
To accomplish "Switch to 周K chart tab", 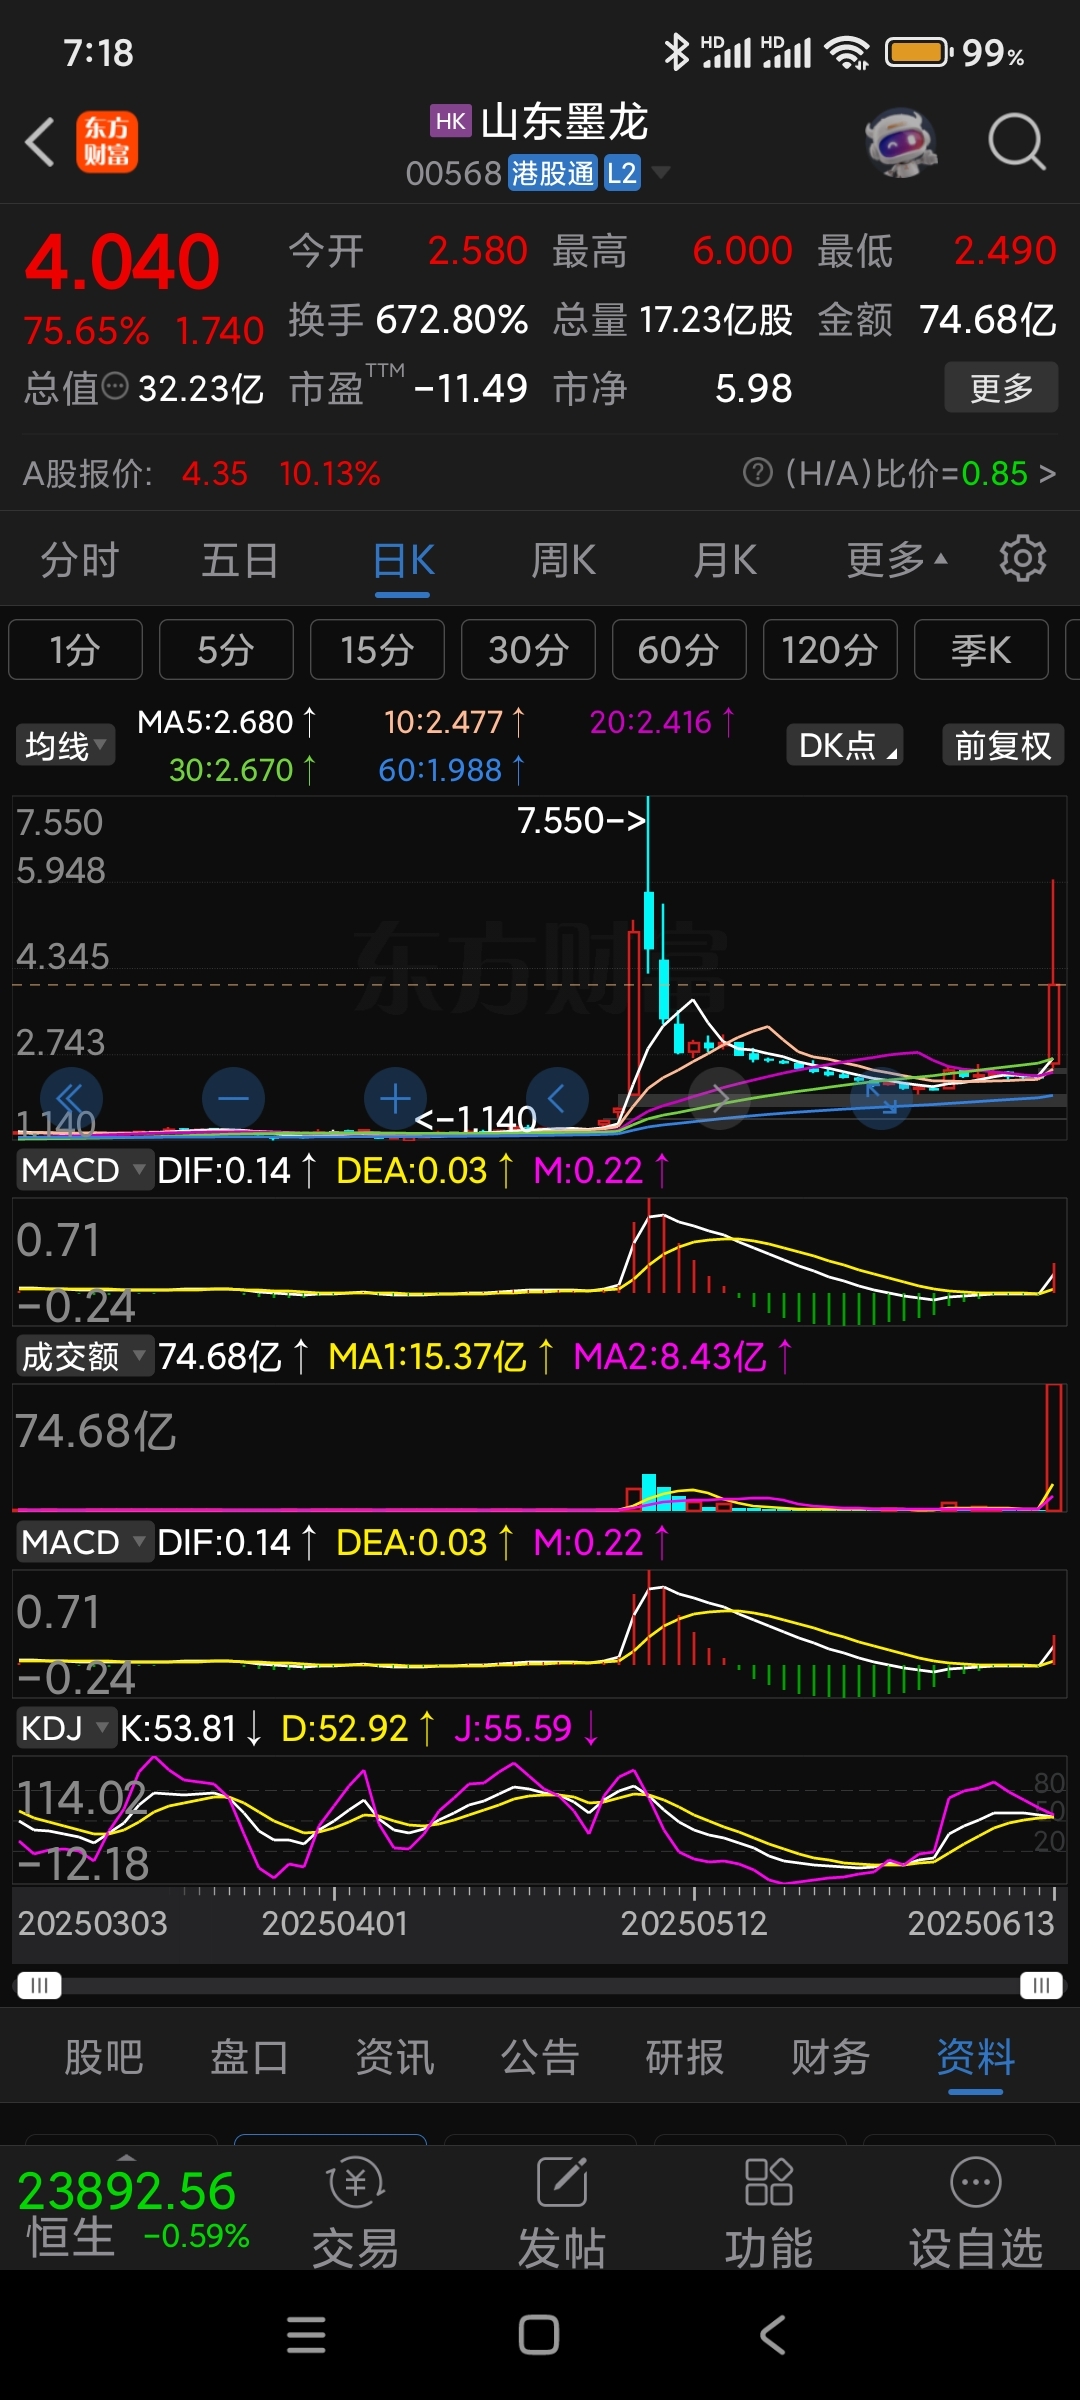I will (564, 559).
